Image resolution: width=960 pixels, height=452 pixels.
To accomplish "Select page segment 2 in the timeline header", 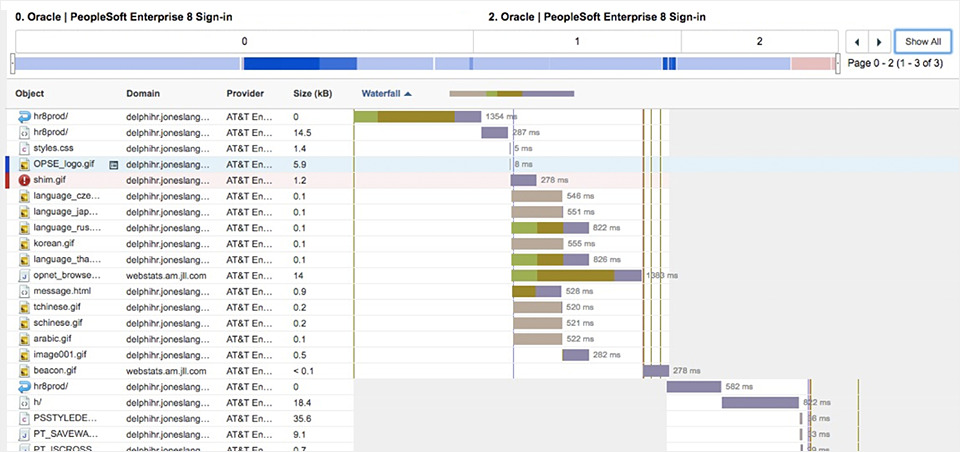I will [759, 42].
